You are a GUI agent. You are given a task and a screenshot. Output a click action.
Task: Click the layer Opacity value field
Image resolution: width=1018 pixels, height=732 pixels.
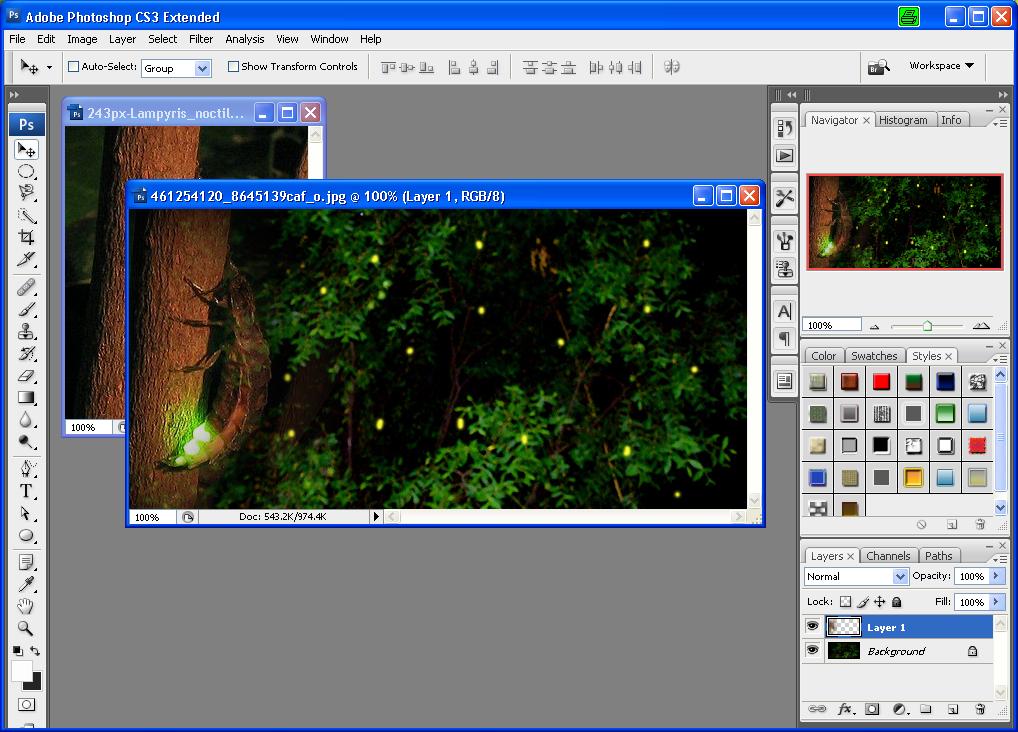click(x=970, y=577)
